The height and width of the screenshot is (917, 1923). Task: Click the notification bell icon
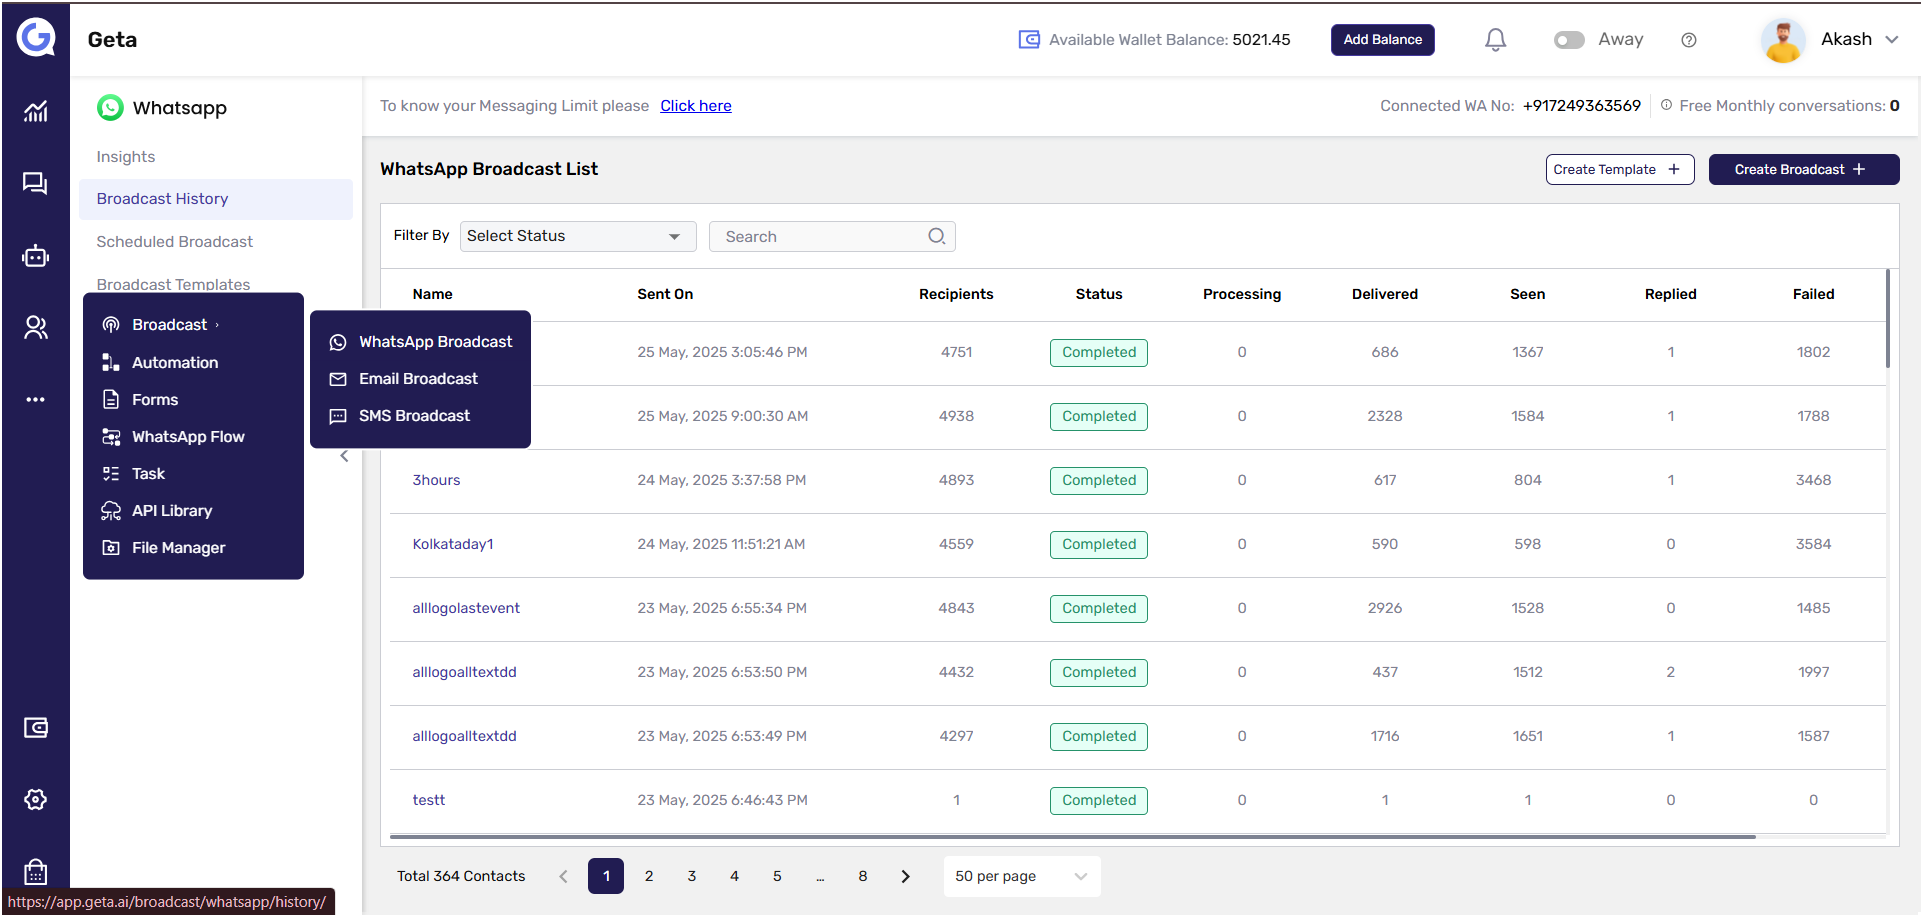[x=1495, y=40]
